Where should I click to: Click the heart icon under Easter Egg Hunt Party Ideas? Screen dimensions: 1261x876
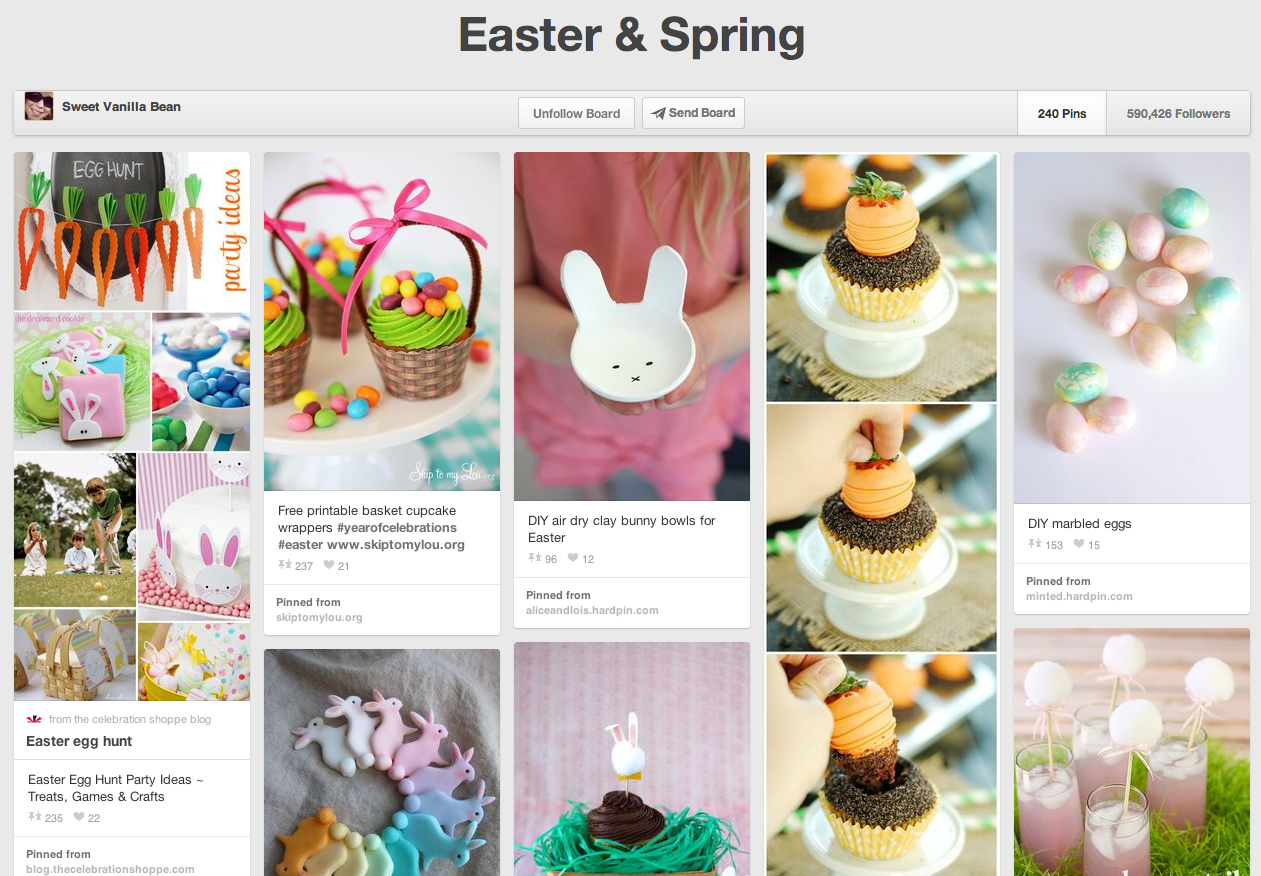coord(79,817)
